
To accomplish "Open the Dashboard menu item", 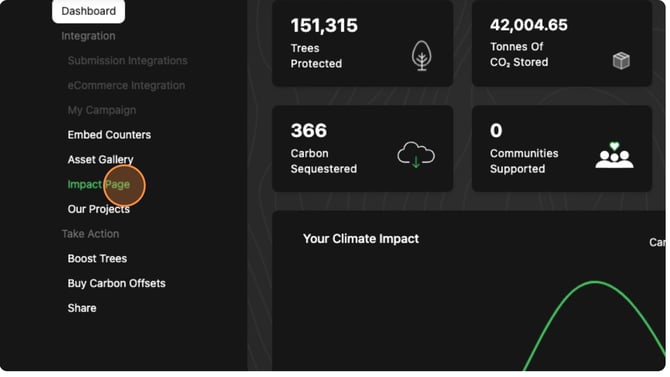I will point(88,11).
